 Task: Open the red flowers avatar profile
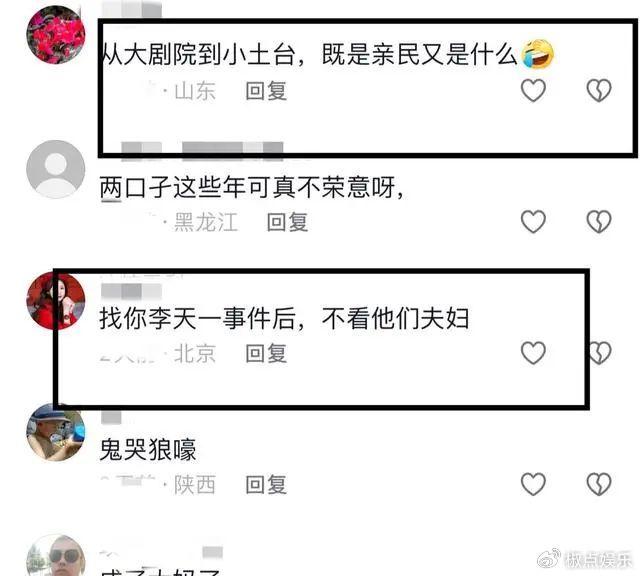tap(56, 35)
